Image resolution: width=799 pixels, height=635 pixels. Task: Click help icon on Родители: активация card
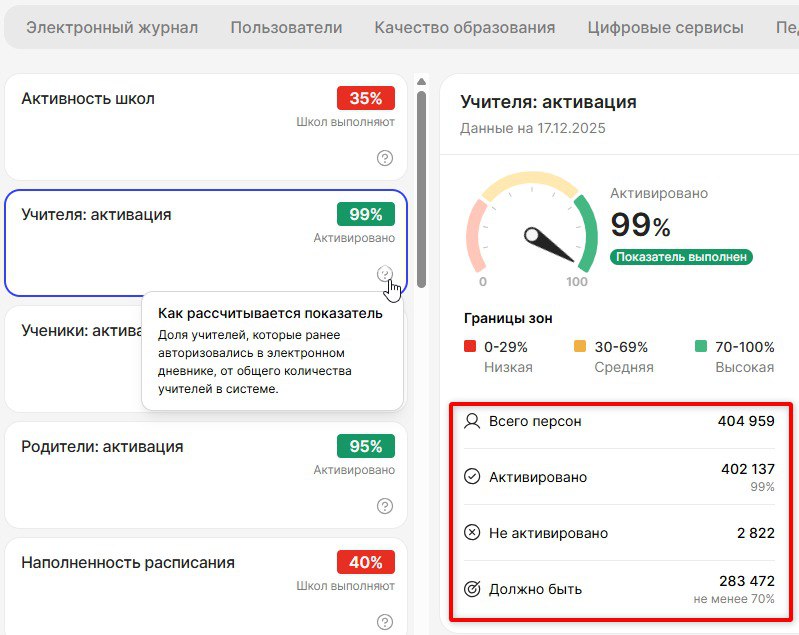(385, 506)
